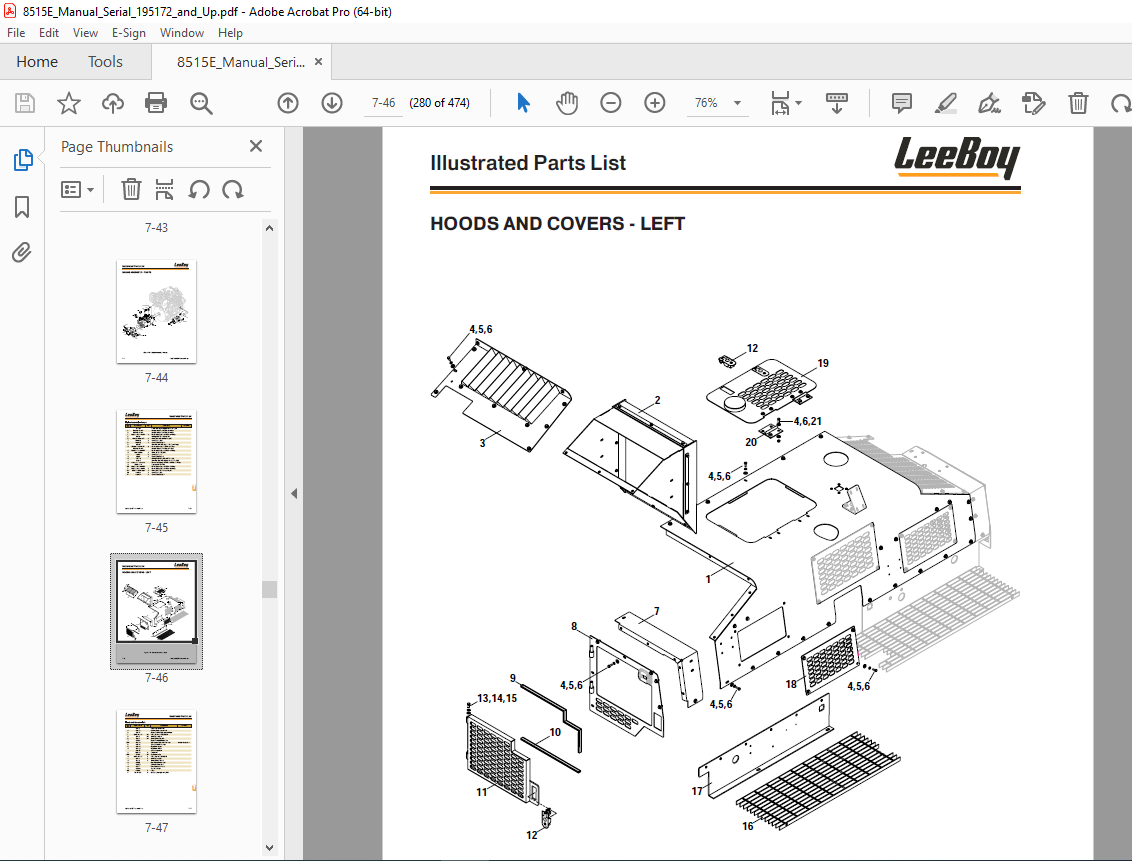Enable scrolling mode icon
The image size is (1132, 861).
coord(837,103)
